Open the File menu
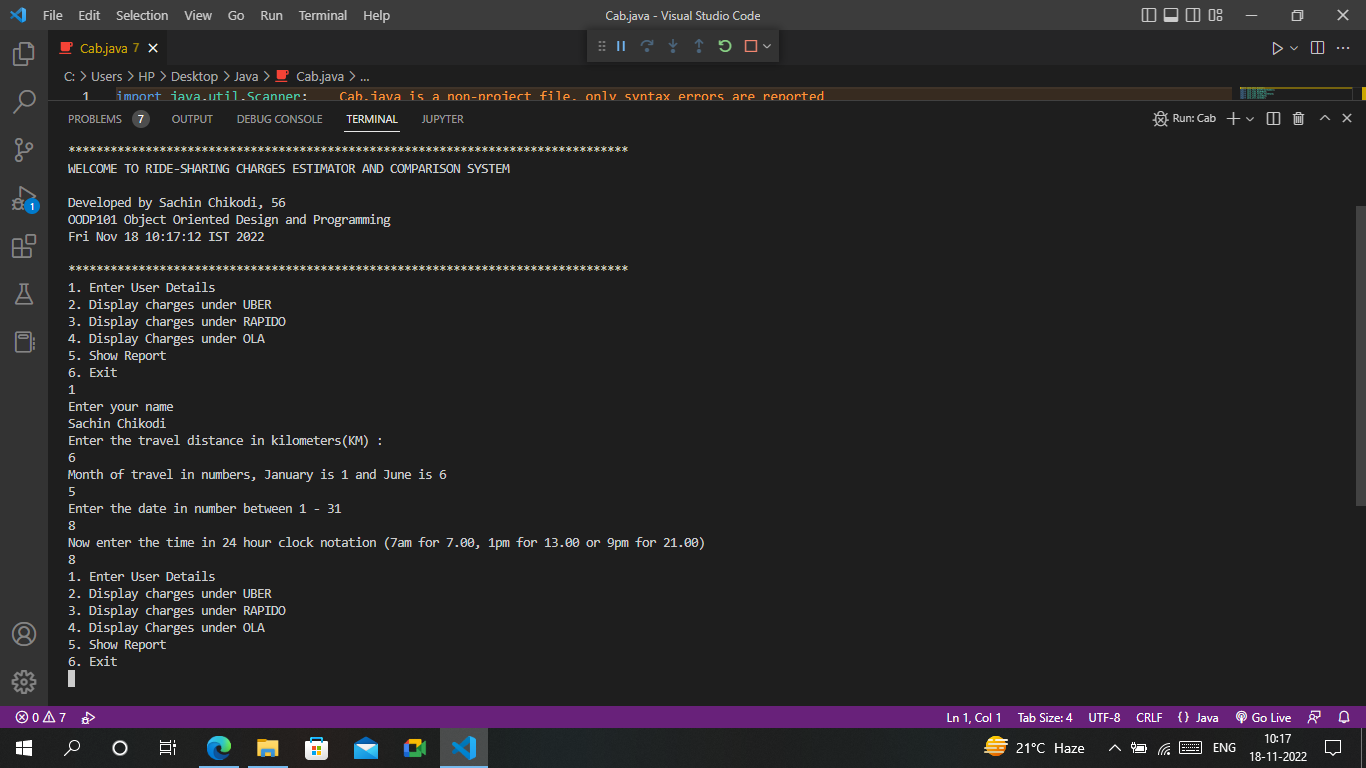Viewport: 1366px width, 768px height. [x=53, y=15]
